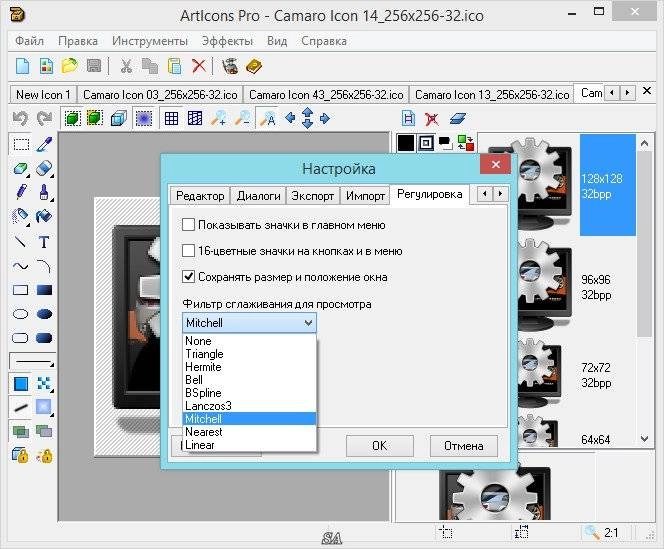The height and width of the screenshot is (549, 664).
Task: Open file using the yellow folder icon
Action: pyautogui.click(x=69, y=66)
